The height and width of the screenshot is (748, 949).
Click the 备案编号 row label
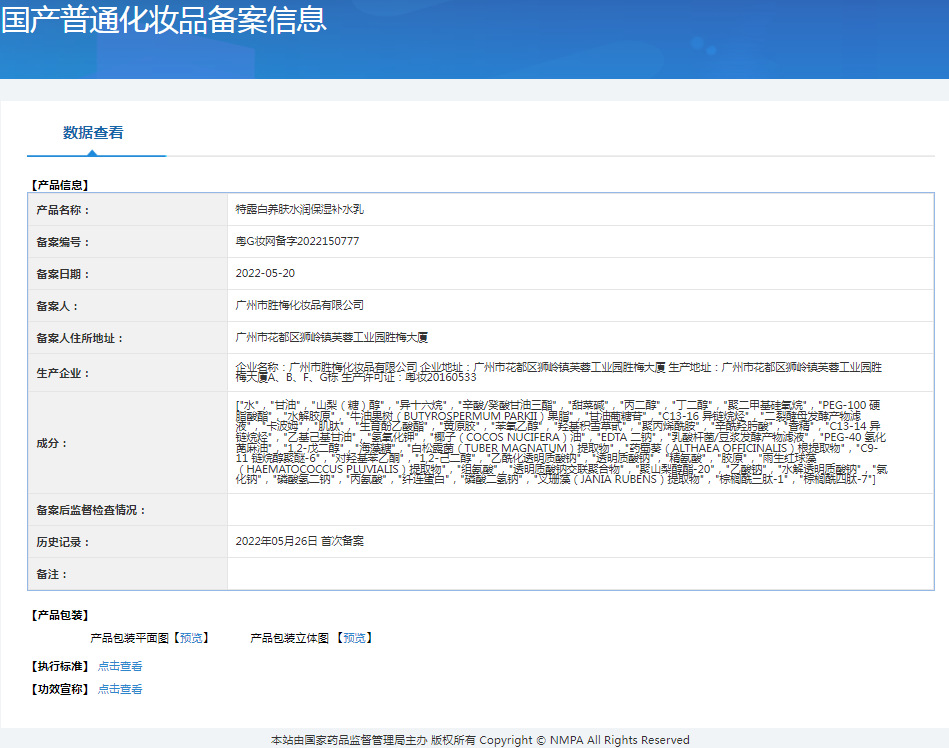63,242
